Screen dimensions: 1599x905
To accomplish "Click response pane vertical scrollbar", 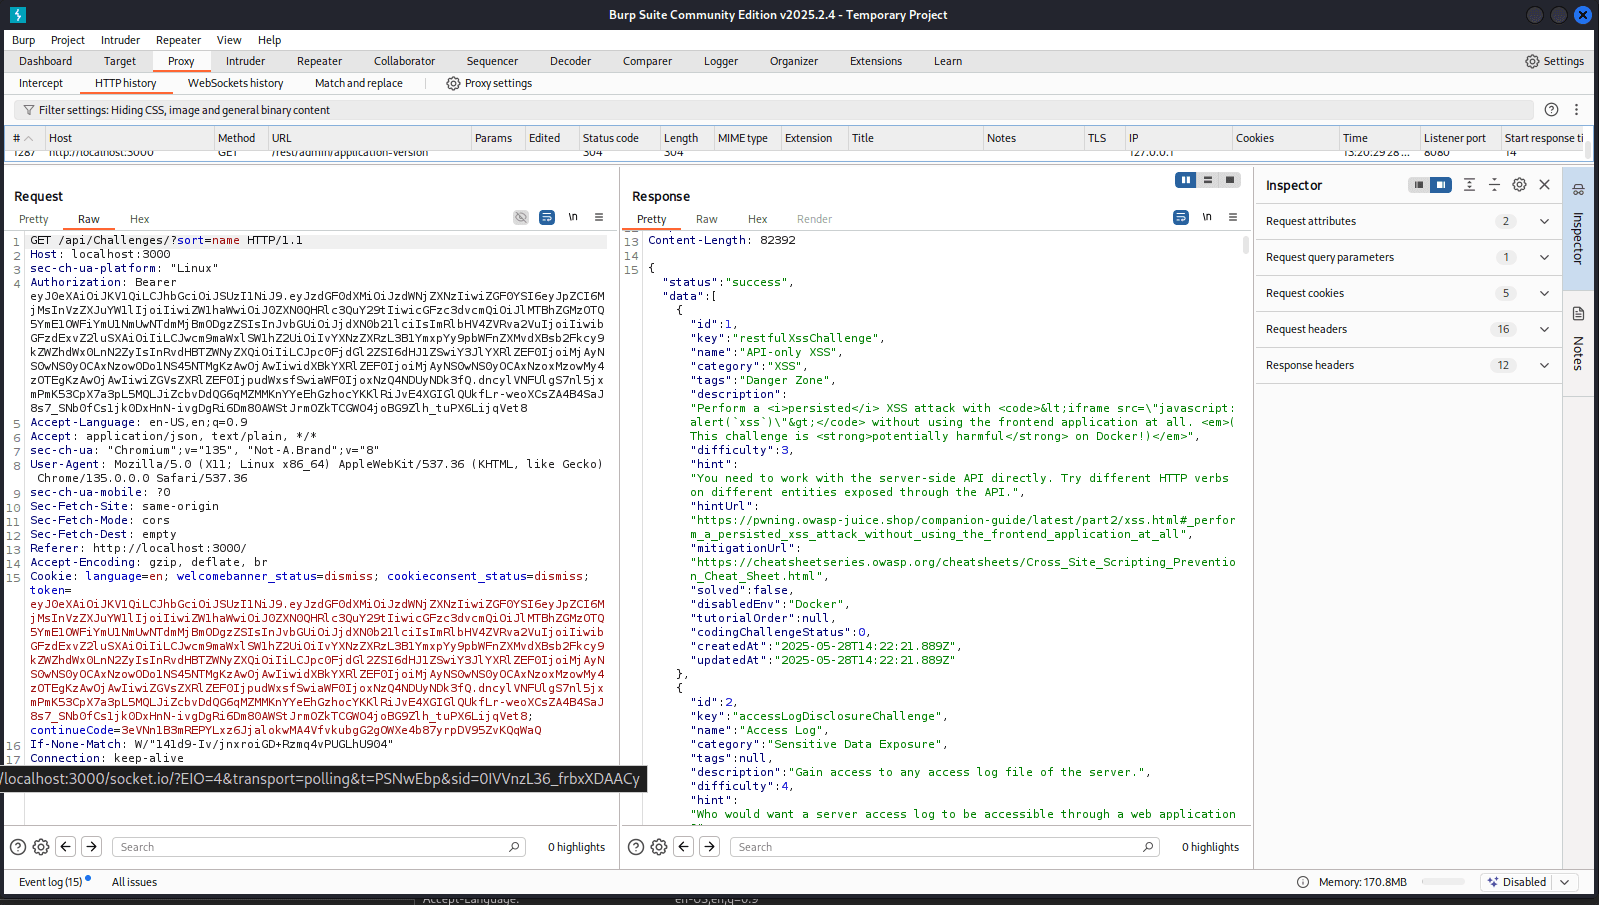I will point(1246,246).
